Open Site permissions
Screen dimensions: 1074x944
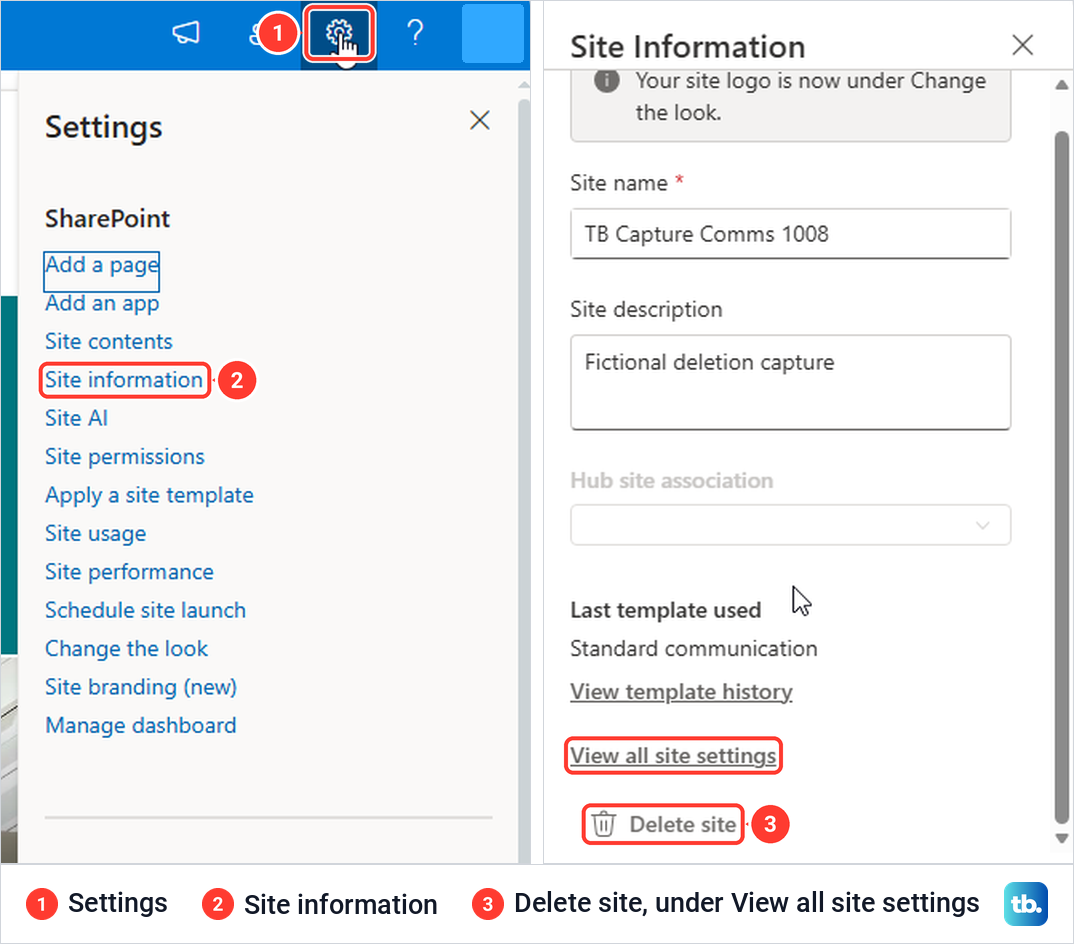point(125,456)
